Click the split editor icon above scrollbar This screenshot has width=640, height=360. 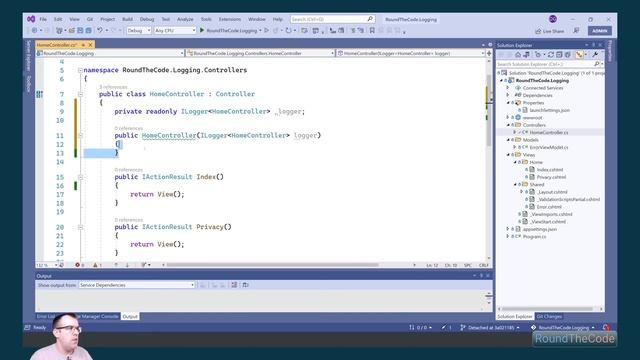click(489, 53)
